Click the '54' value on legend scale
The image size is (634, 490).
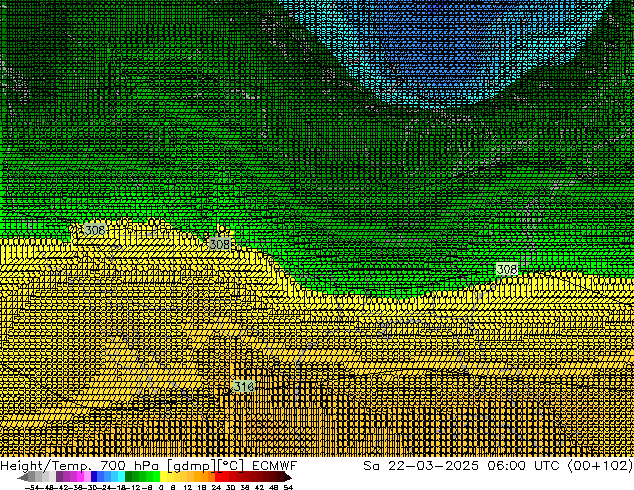coord(288,487)
